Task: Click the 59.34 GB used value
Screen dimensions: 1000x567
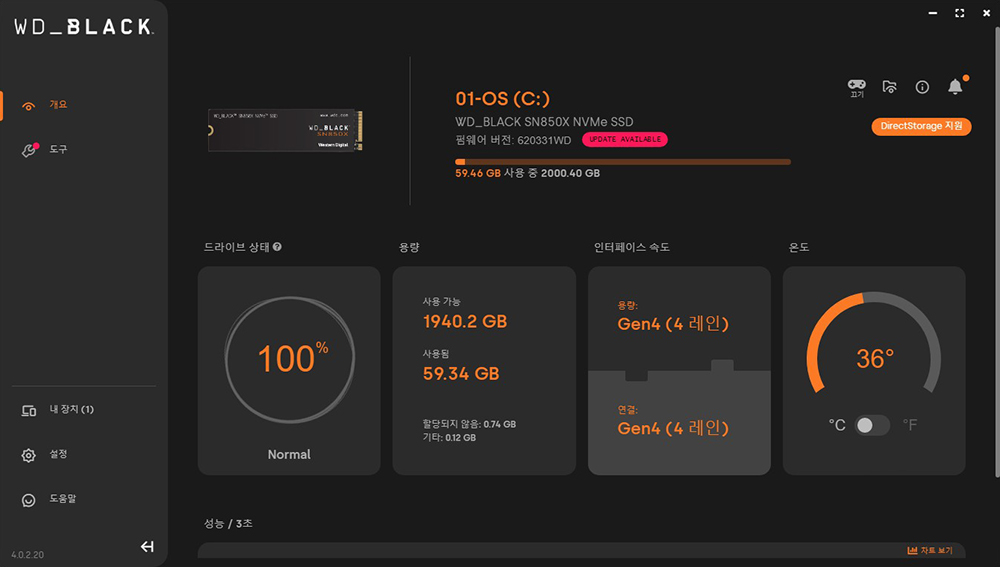Action: tap(461, 374)
